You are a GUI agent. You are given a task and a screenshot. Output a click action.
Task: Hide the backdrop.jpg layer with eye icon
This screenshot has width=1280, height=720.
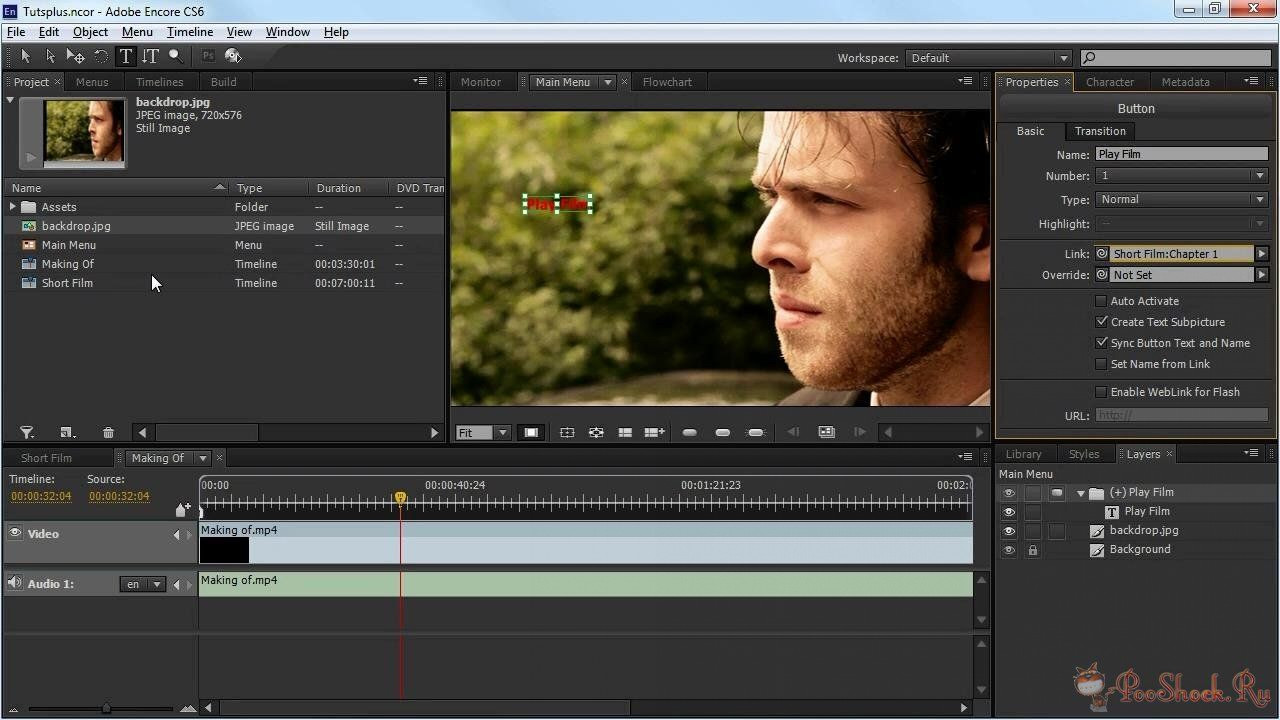pyautogui.click(x=1008, y=531)
